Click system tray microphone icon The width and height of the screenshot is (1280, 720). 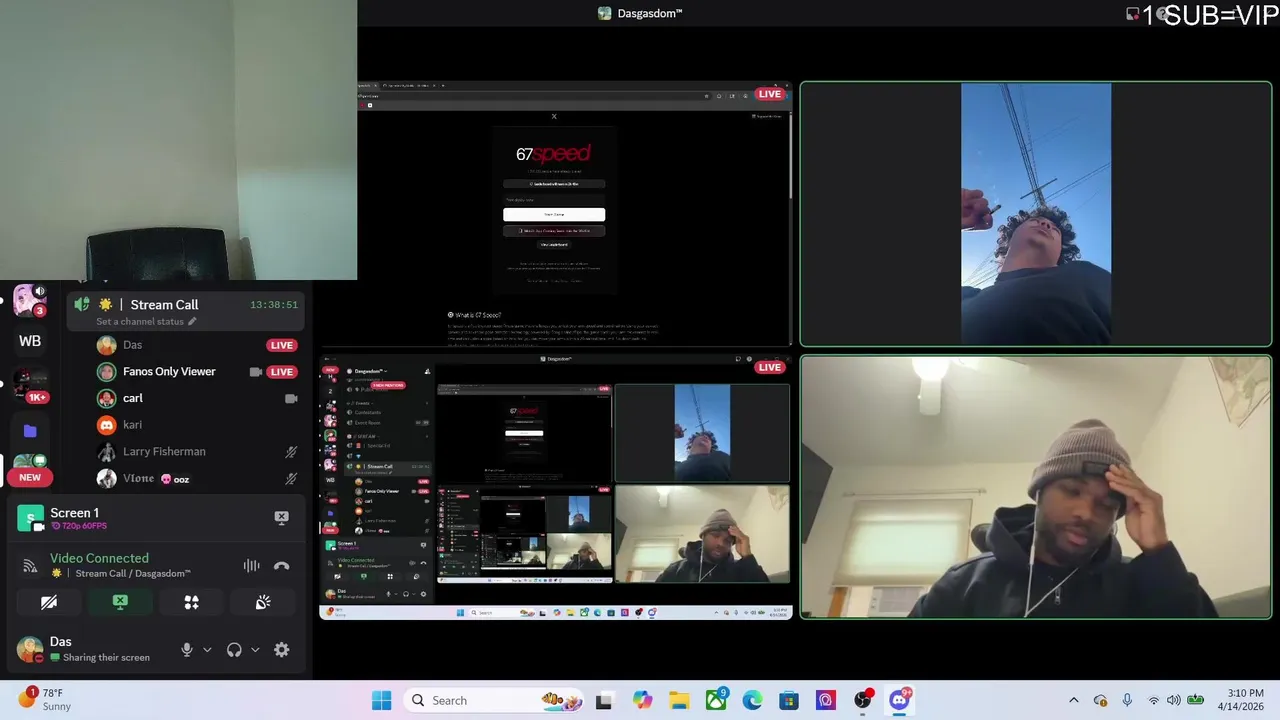[1127, 701]
